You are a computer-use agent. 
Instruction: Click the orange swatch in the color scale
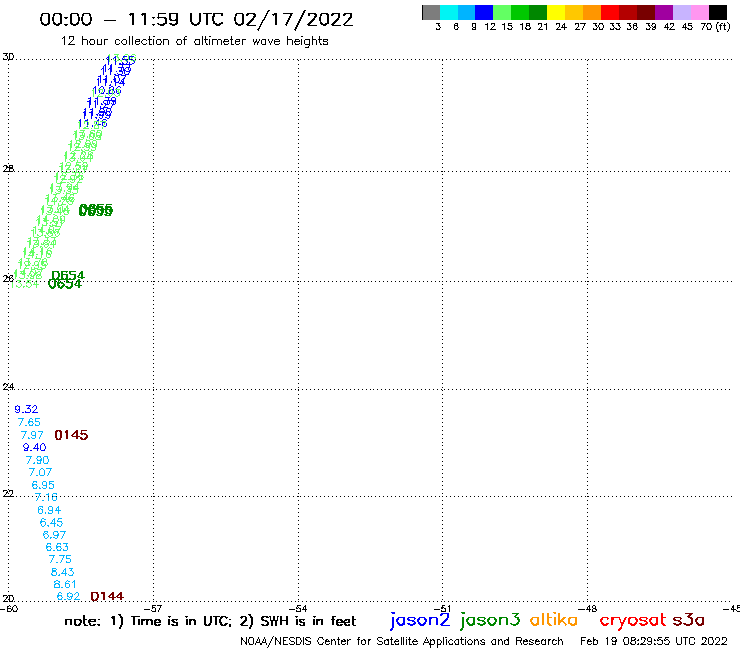point(592,12)
